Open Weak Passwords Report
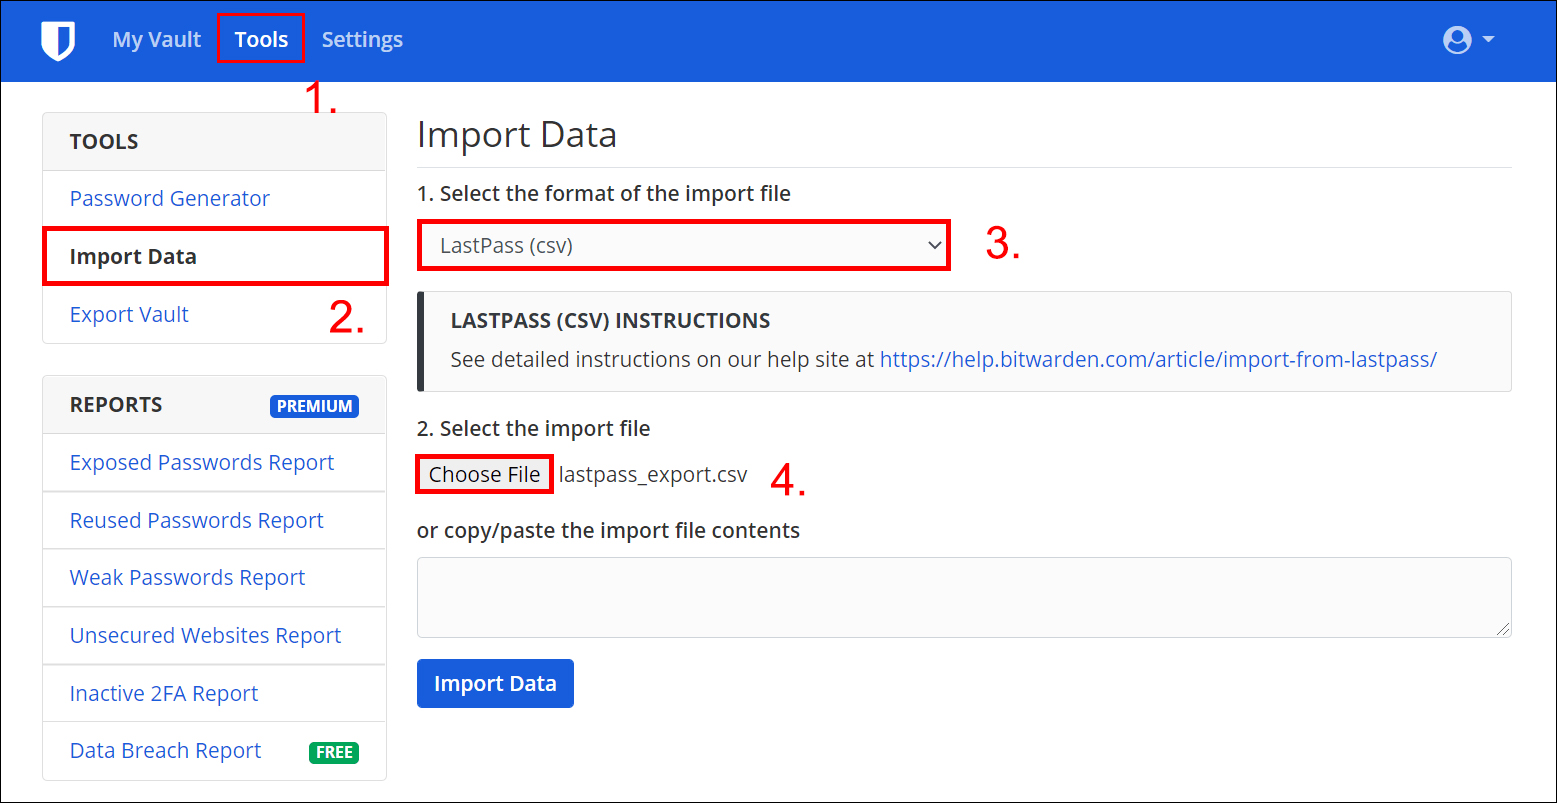 pyautogui.click(x=187, y=577)
